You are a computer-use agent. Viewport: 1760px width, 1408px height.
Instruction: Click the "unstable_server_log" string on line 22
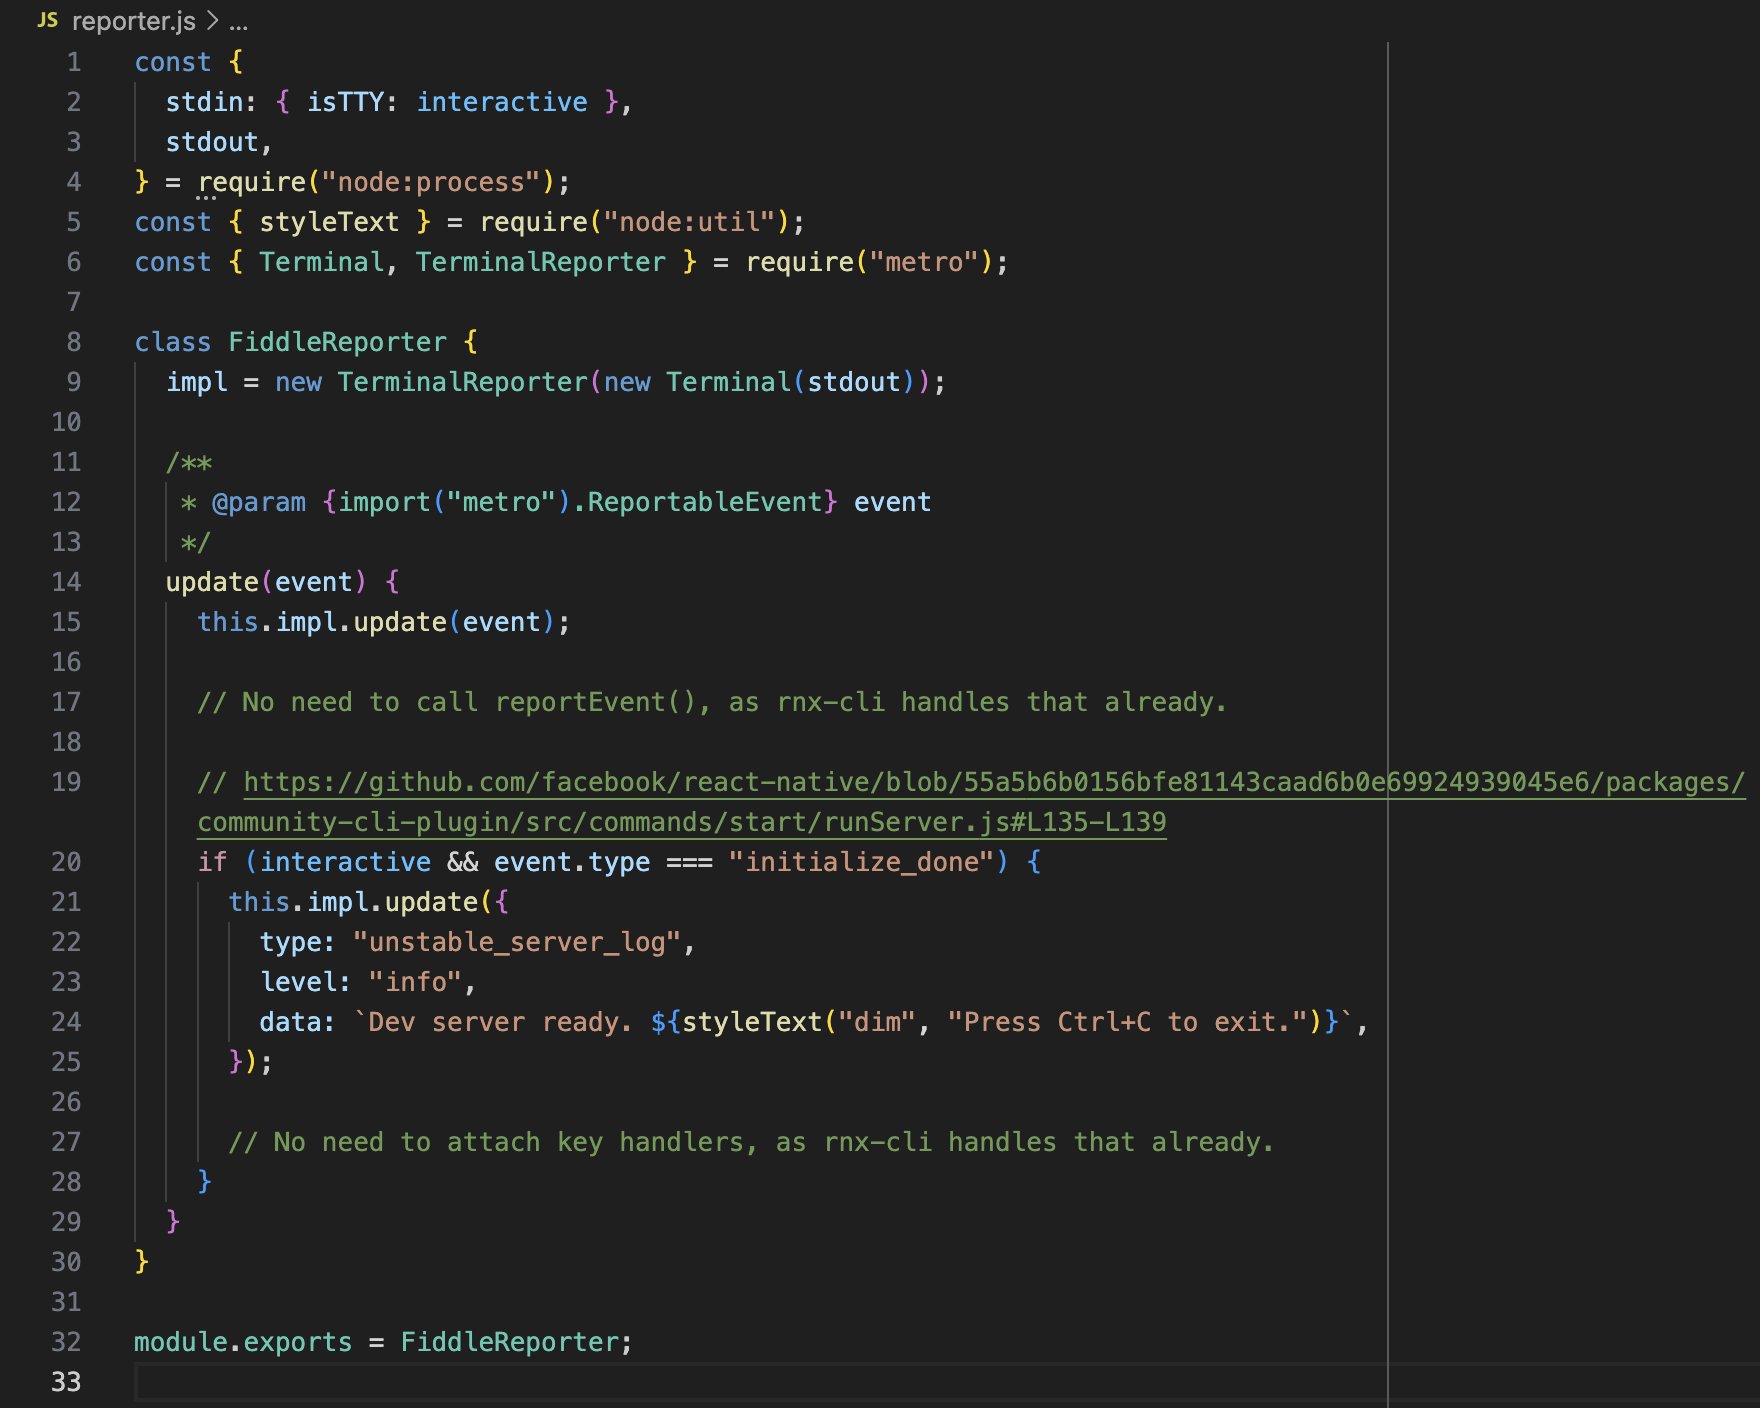tap(517, 942)
